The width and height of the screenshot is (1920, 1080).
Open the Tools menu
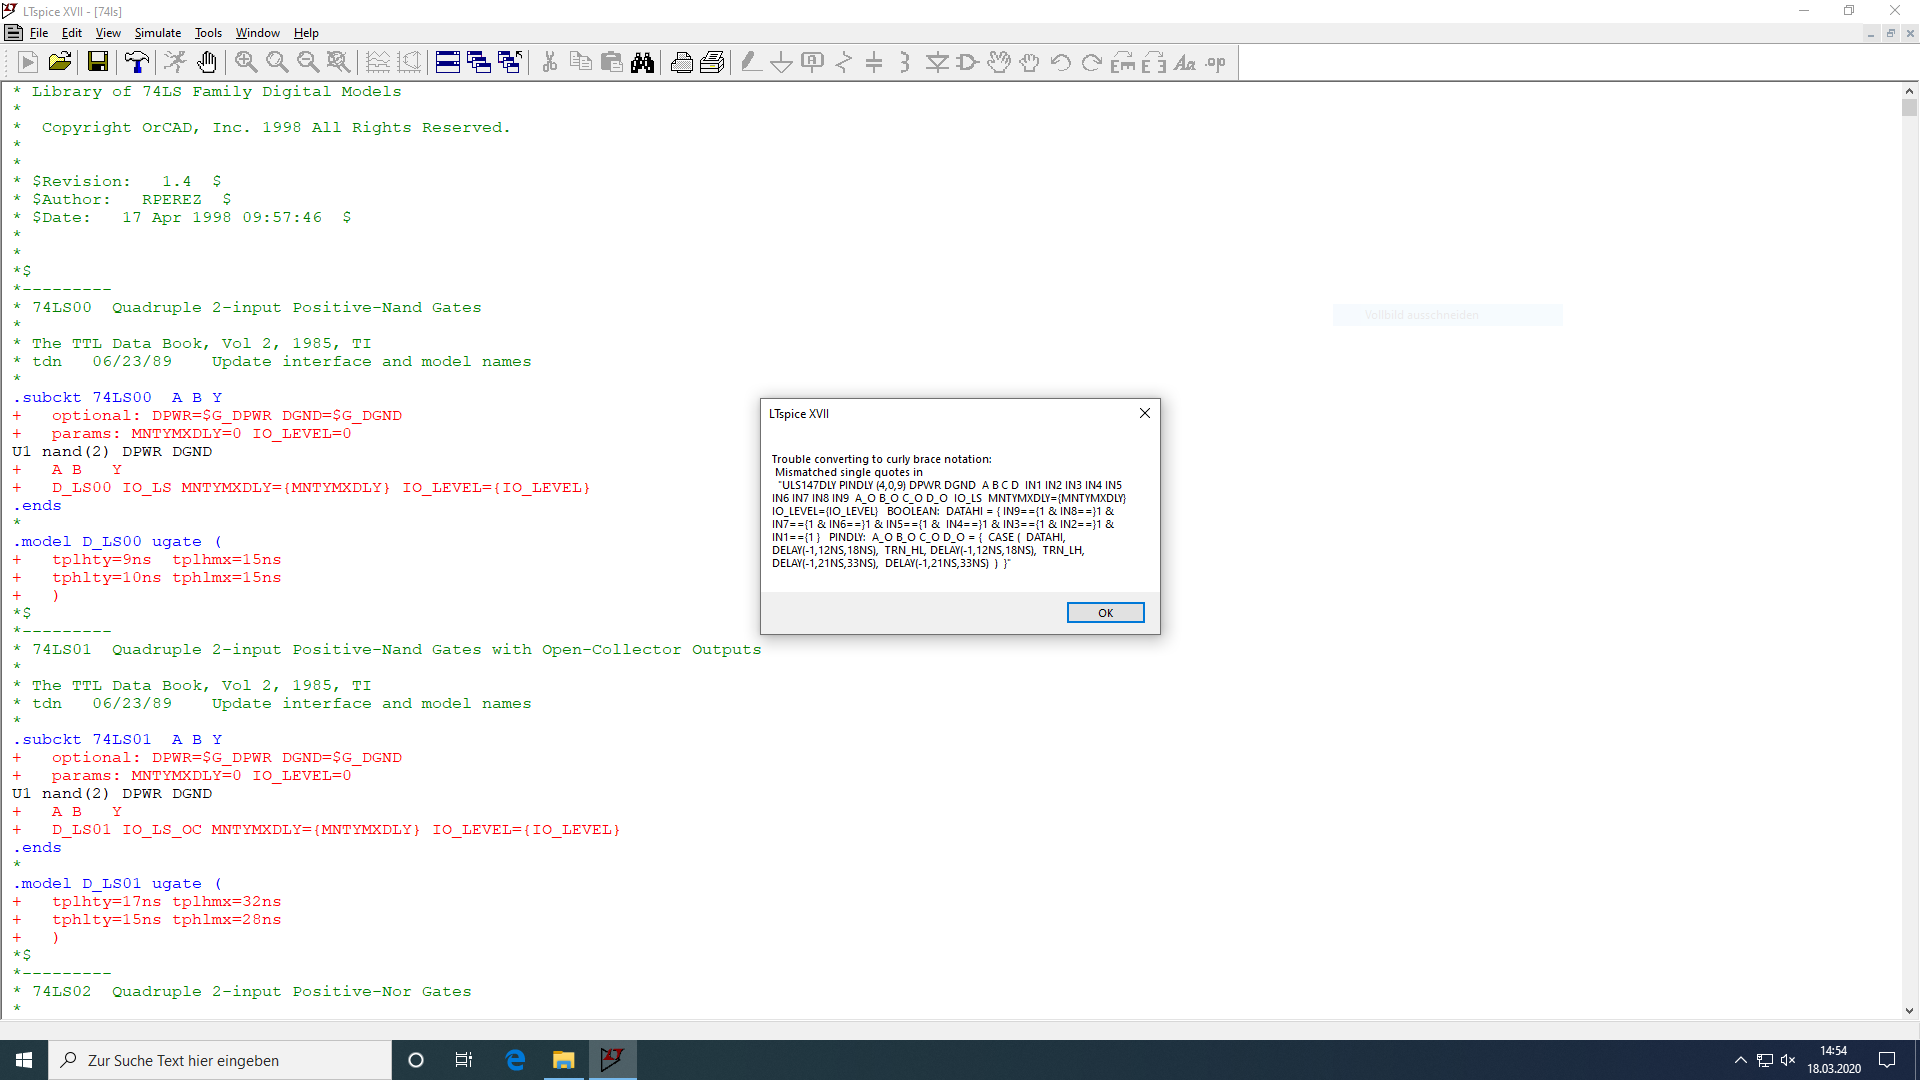coord(208,33)
